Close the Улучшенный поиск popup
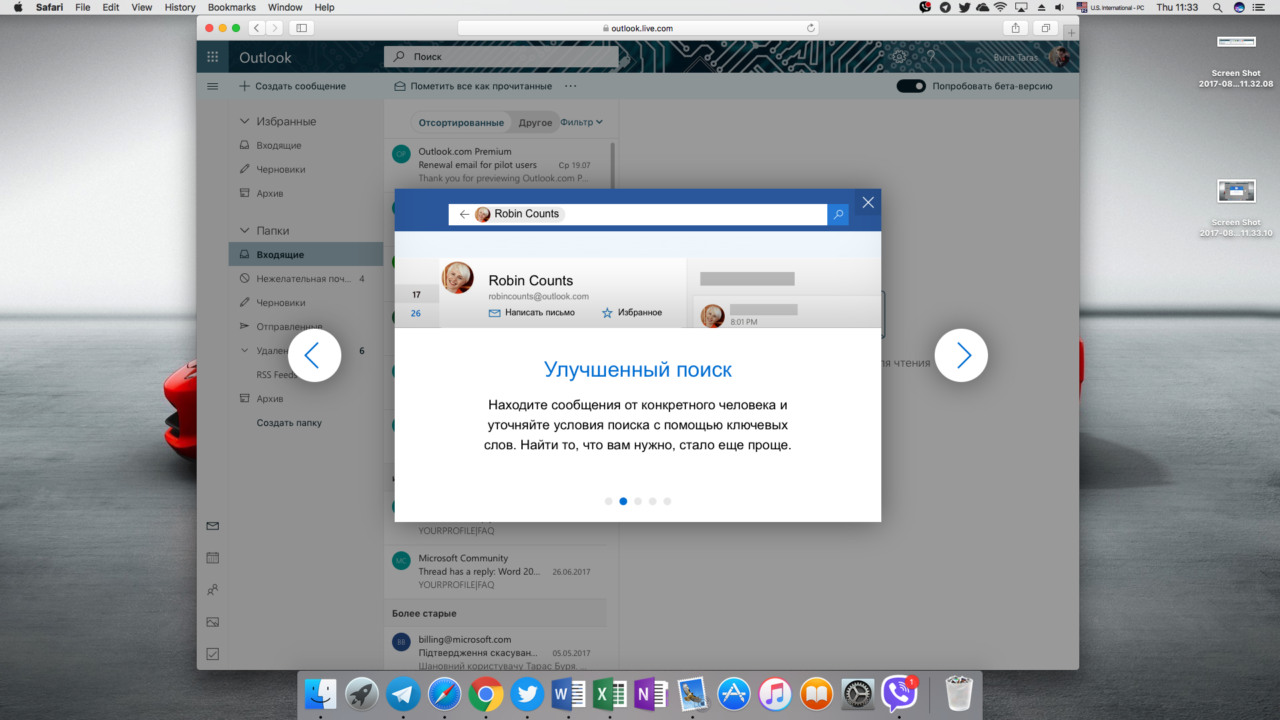1280x720 pixels. tap(868, 202)
